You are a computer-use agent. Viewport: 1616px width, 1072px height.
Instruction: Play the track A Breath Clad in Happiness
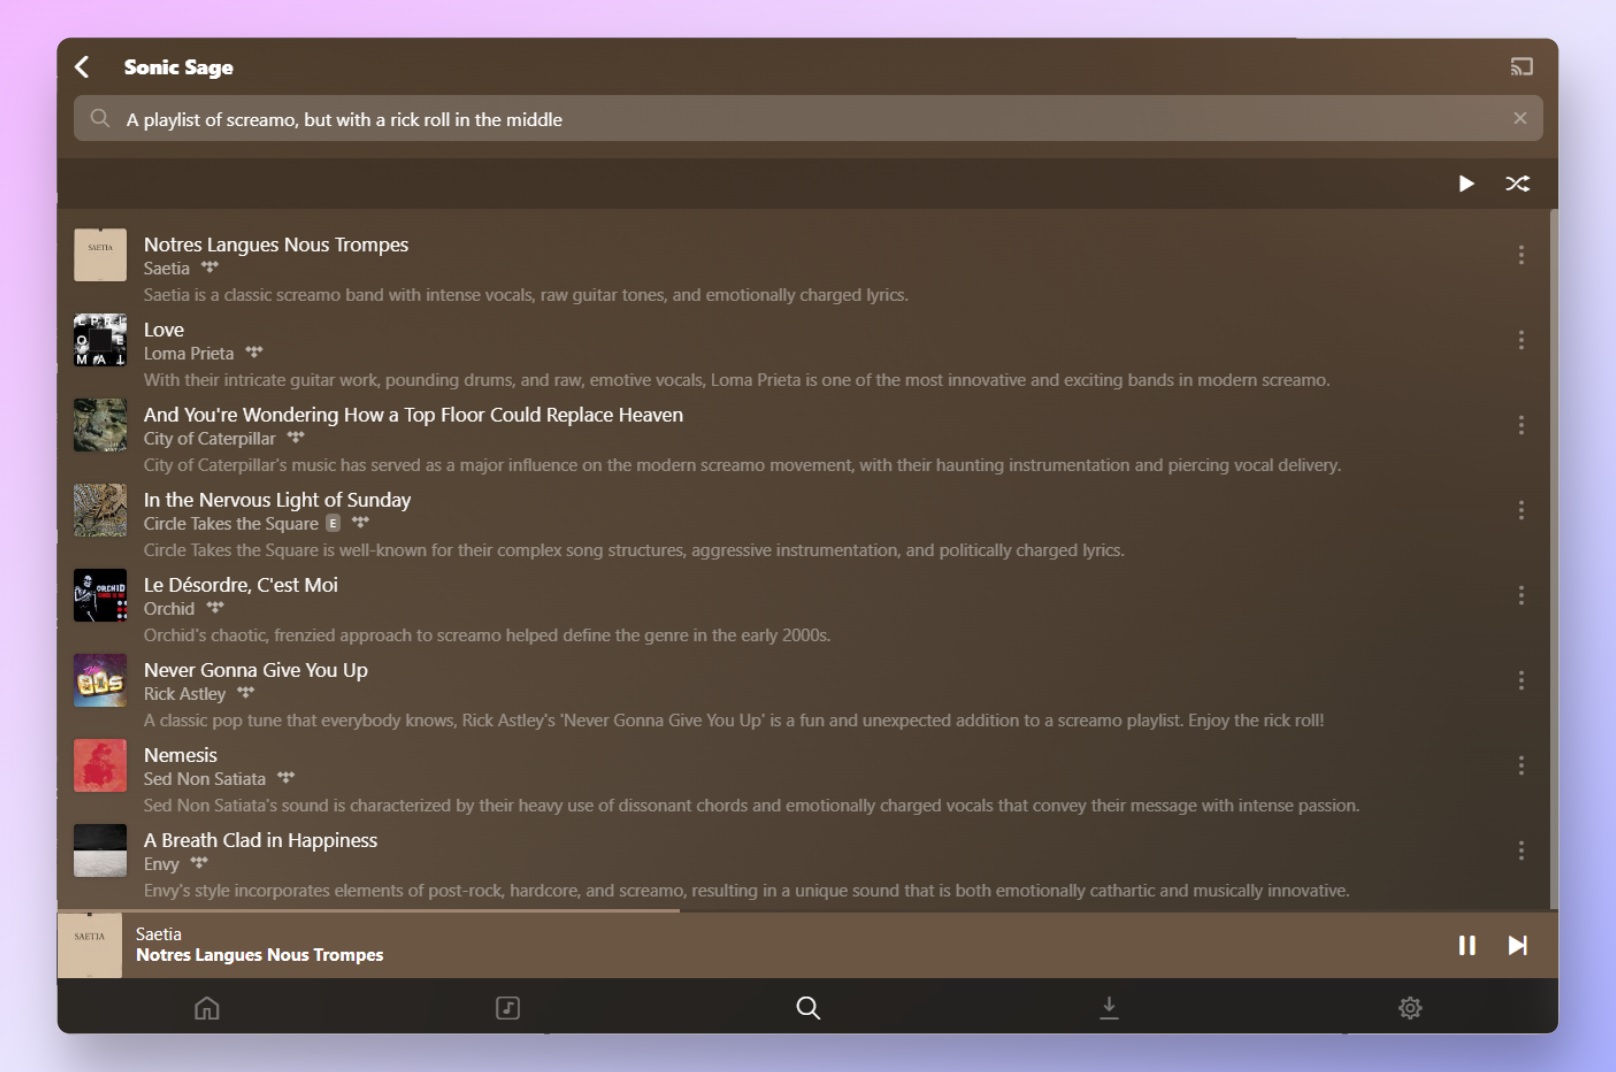tap(260, 840)
